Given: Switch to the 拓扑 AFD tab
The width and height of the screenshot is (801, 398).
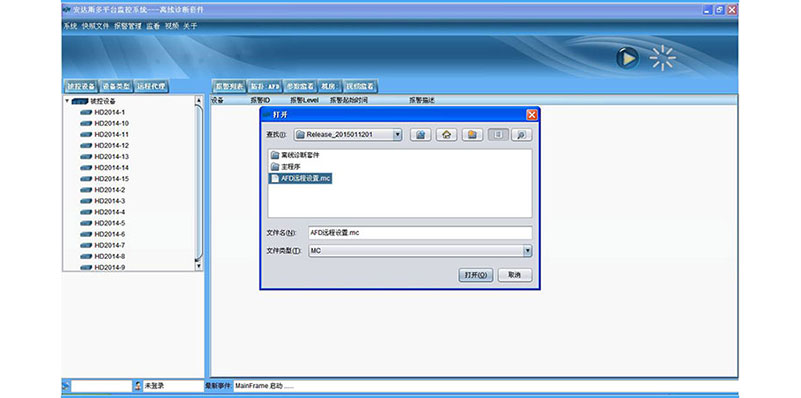Looking at the screenshot, I should 265,86.
